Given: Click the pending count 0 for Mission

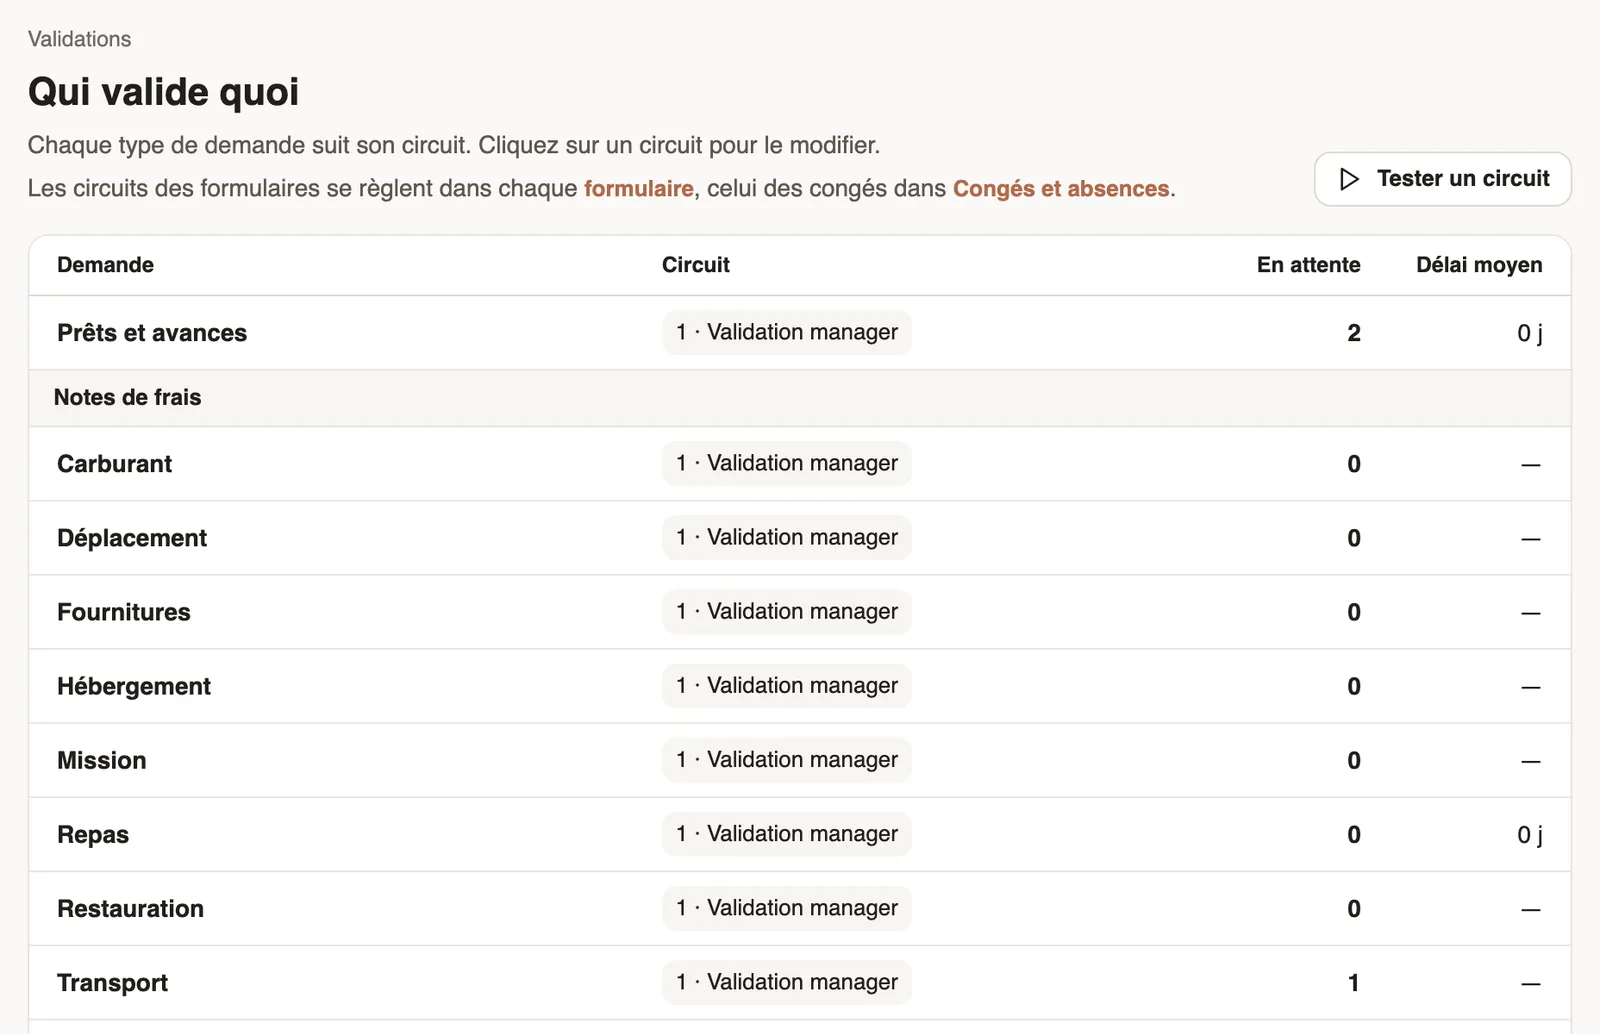Looking at the screenshot, I should pos(1354,760).
